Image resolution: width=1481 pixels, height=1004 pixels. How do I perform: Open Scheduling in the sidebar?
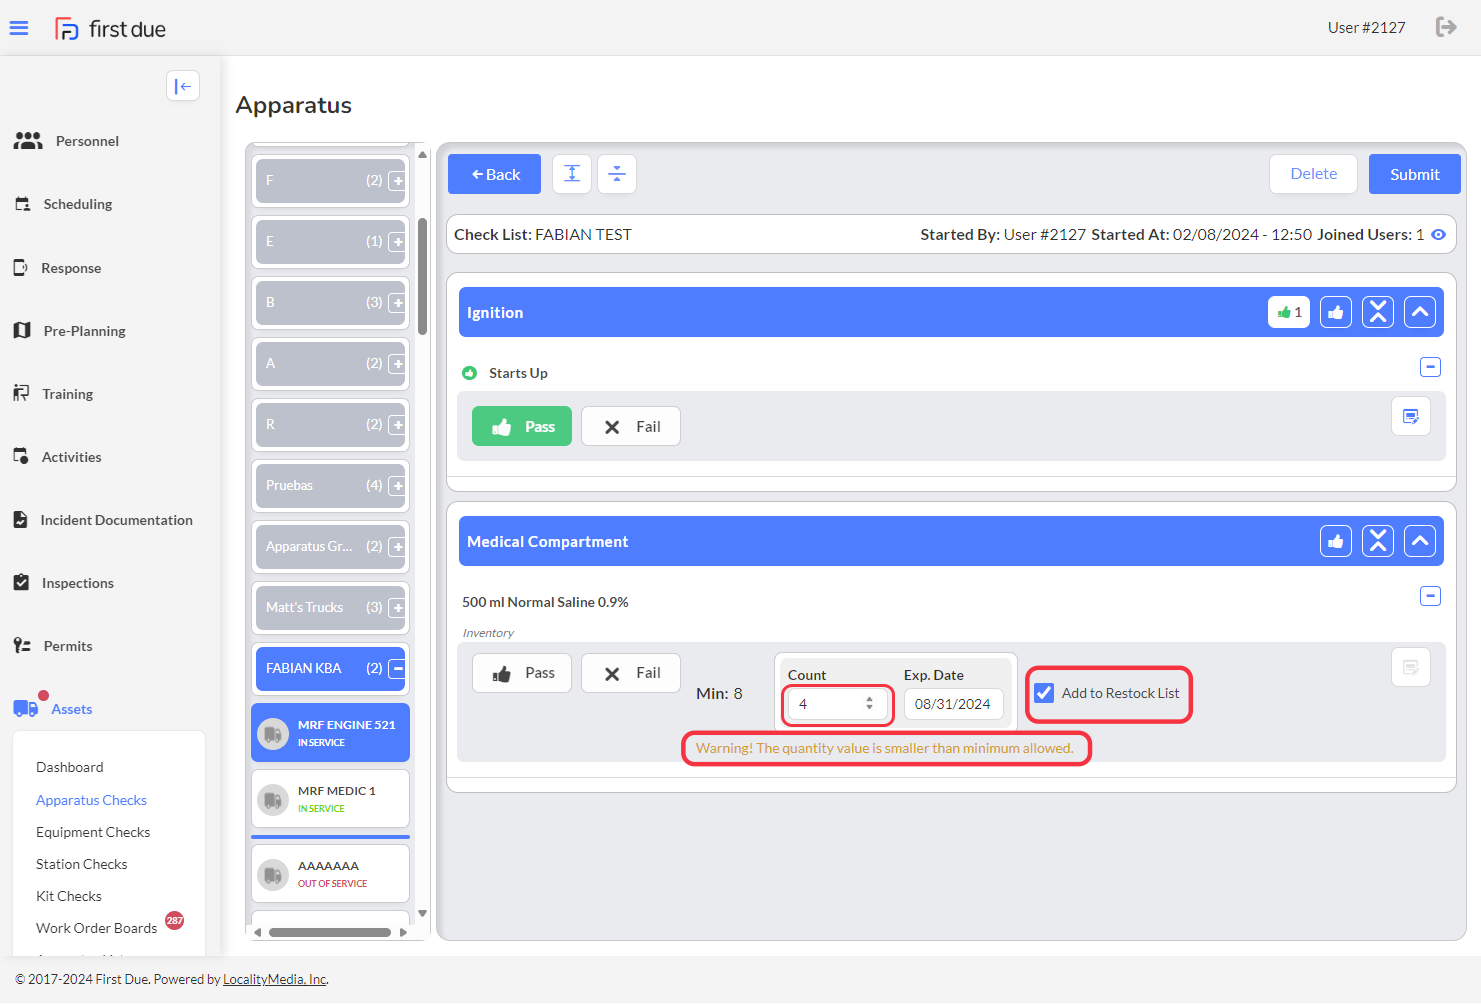63,204
